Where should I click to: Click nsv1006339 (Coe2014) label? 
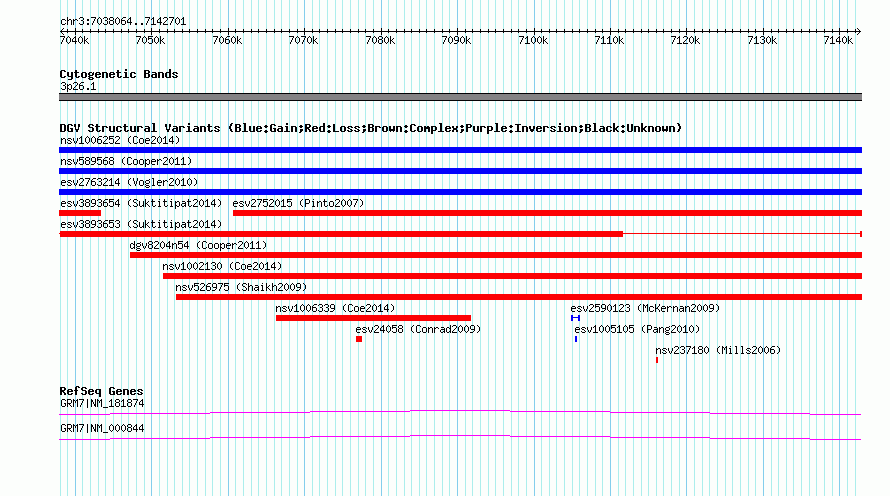tap(335, 308)
